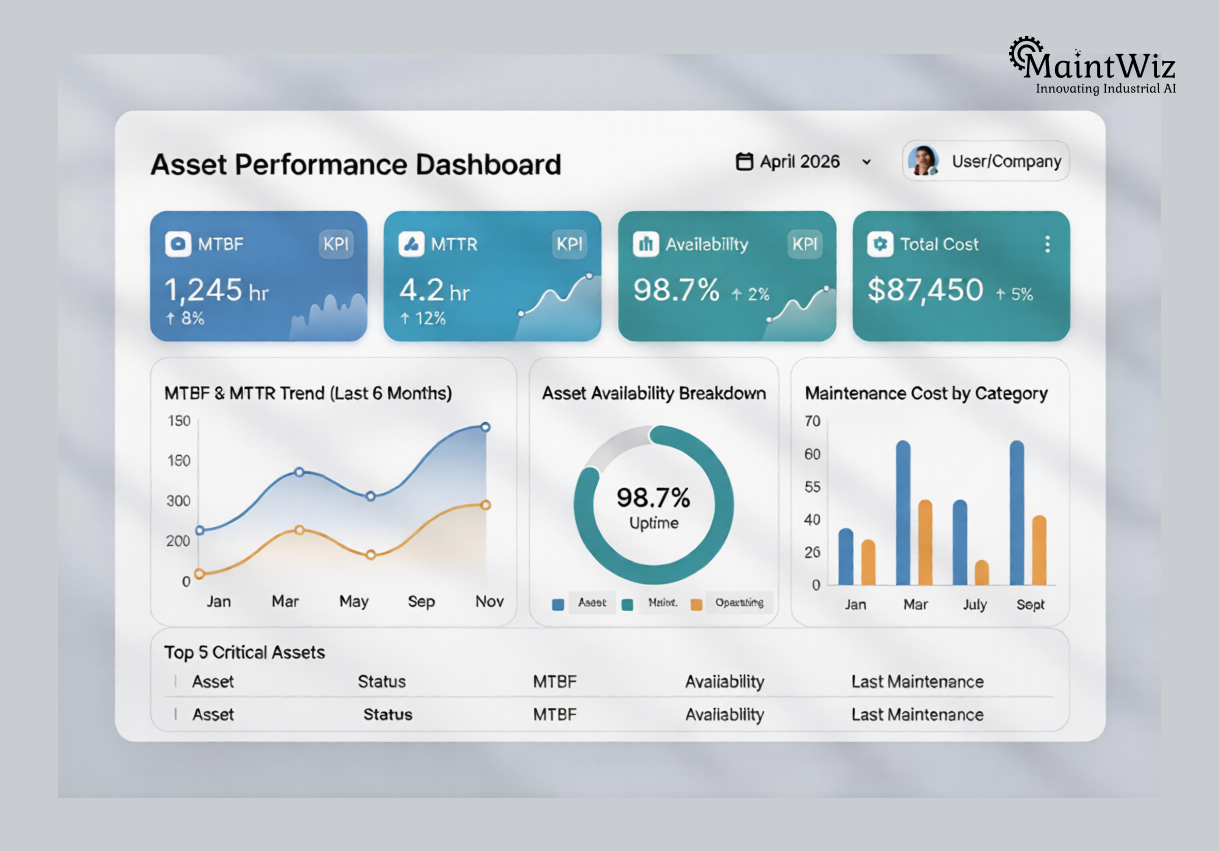Screen dimensions: 1219x851
Task: Open the Total Cost three-dot menu
Action: pos(1047,243)
